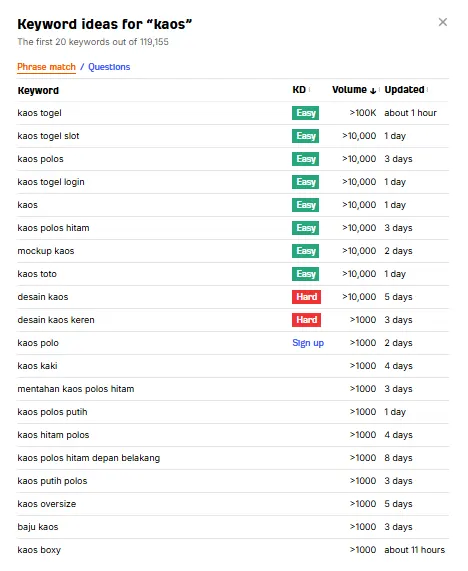The image size is (468, 571).
Task: Close the keyword ideas dialog
Action: point(443,22)
